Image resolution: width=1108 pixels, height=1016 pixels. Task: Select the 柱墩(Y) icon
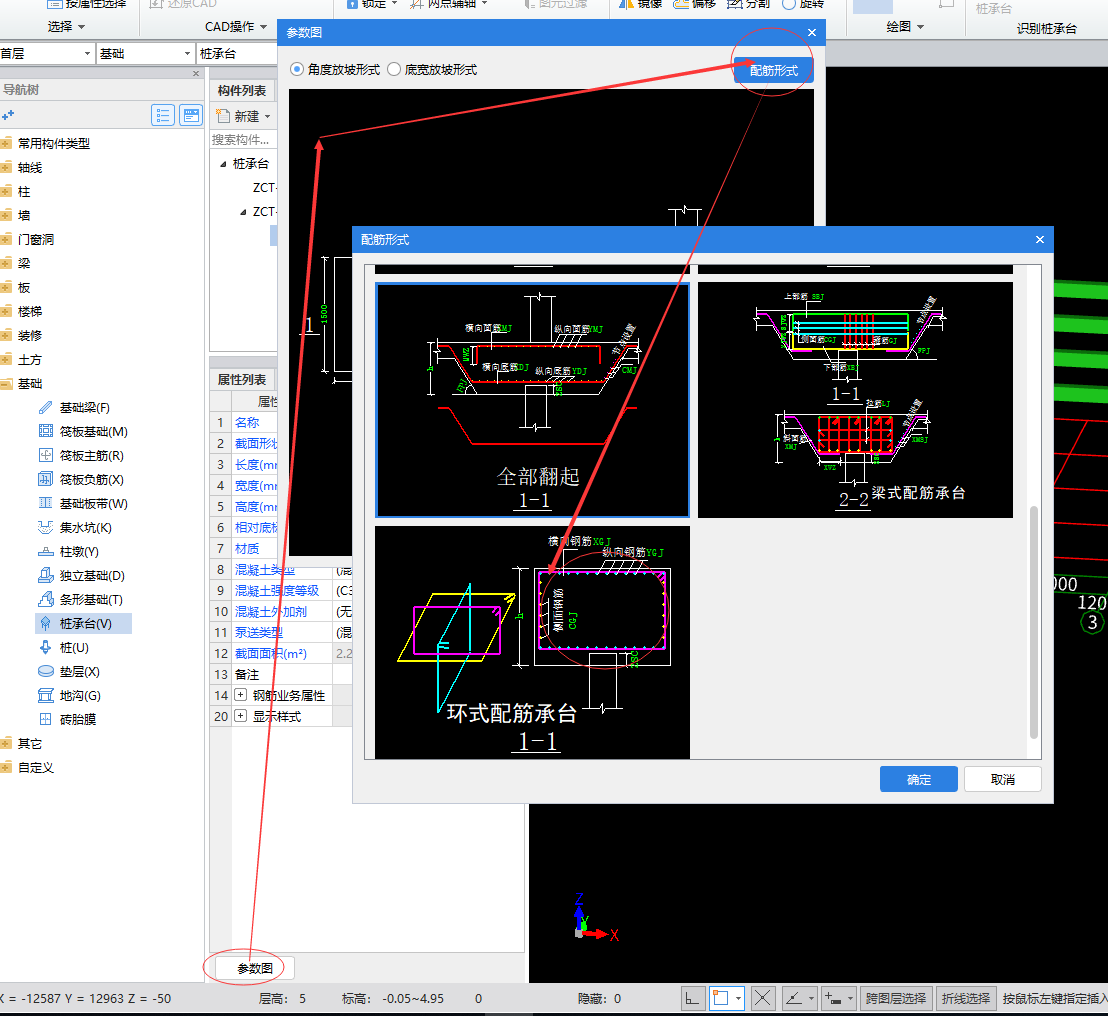pos(45,552)
